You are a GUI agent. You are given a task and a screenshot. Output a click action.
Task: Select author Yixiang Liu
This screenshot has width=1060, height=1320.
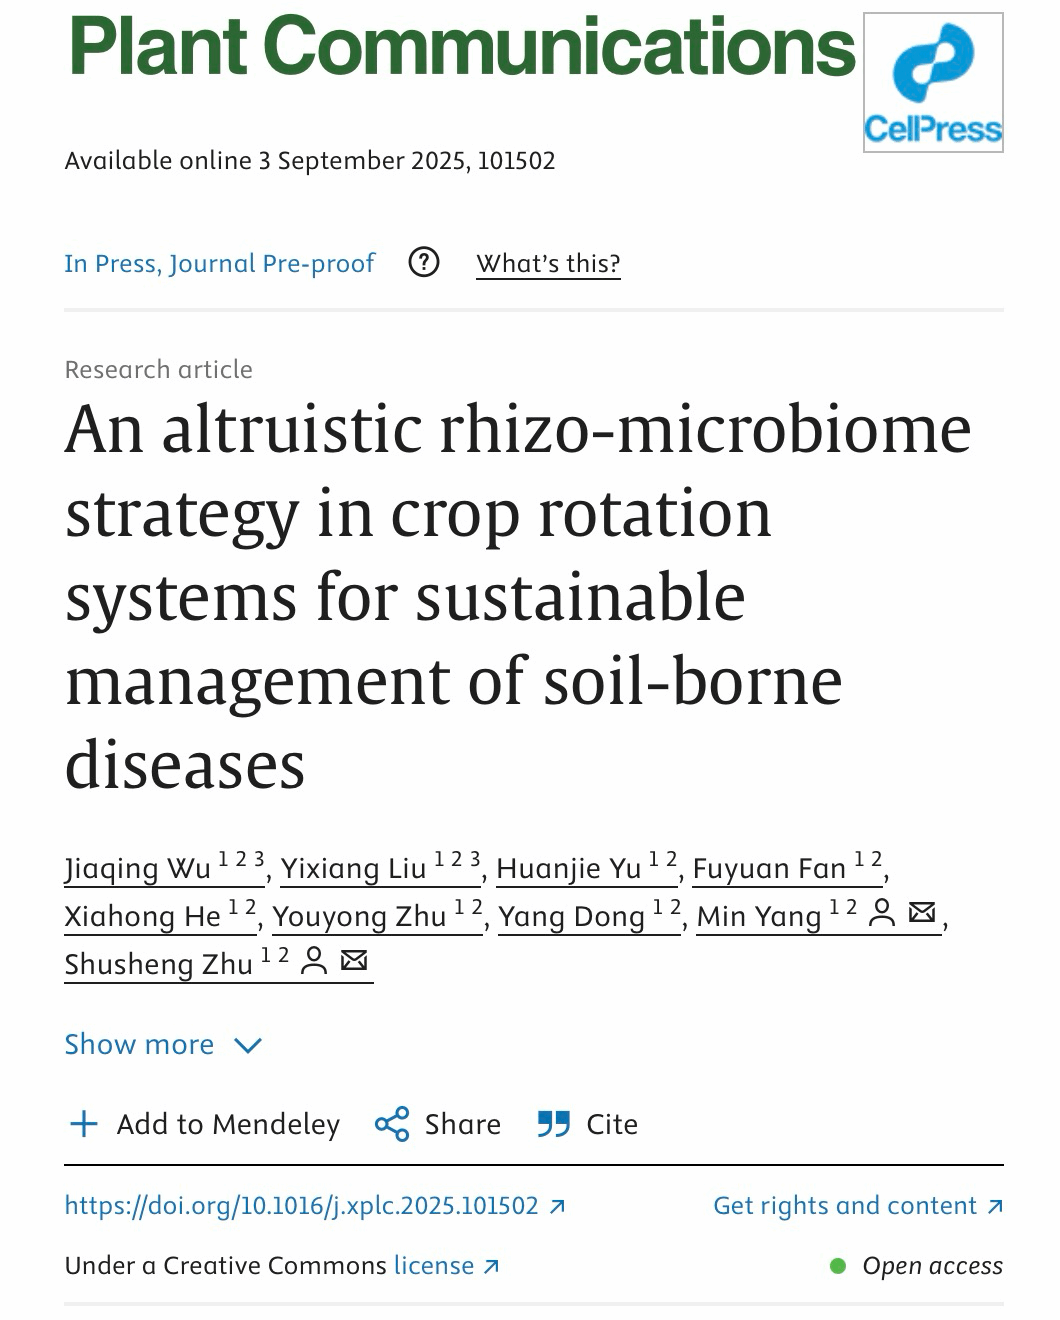point(353,869)
